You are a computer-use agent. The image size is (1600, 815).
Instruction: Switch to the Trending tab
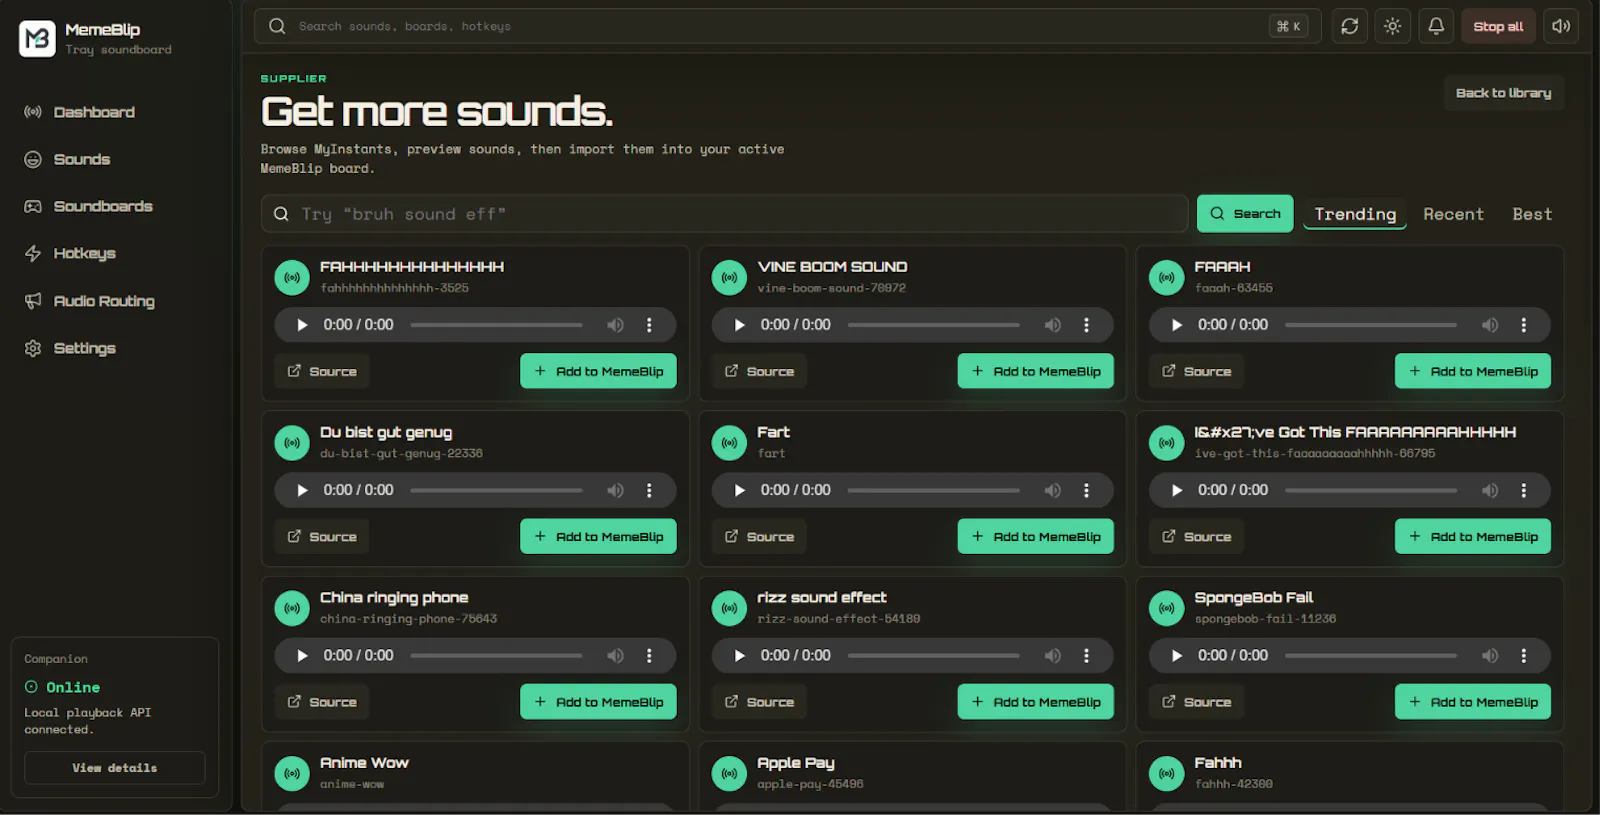(x=1355, y=214)
